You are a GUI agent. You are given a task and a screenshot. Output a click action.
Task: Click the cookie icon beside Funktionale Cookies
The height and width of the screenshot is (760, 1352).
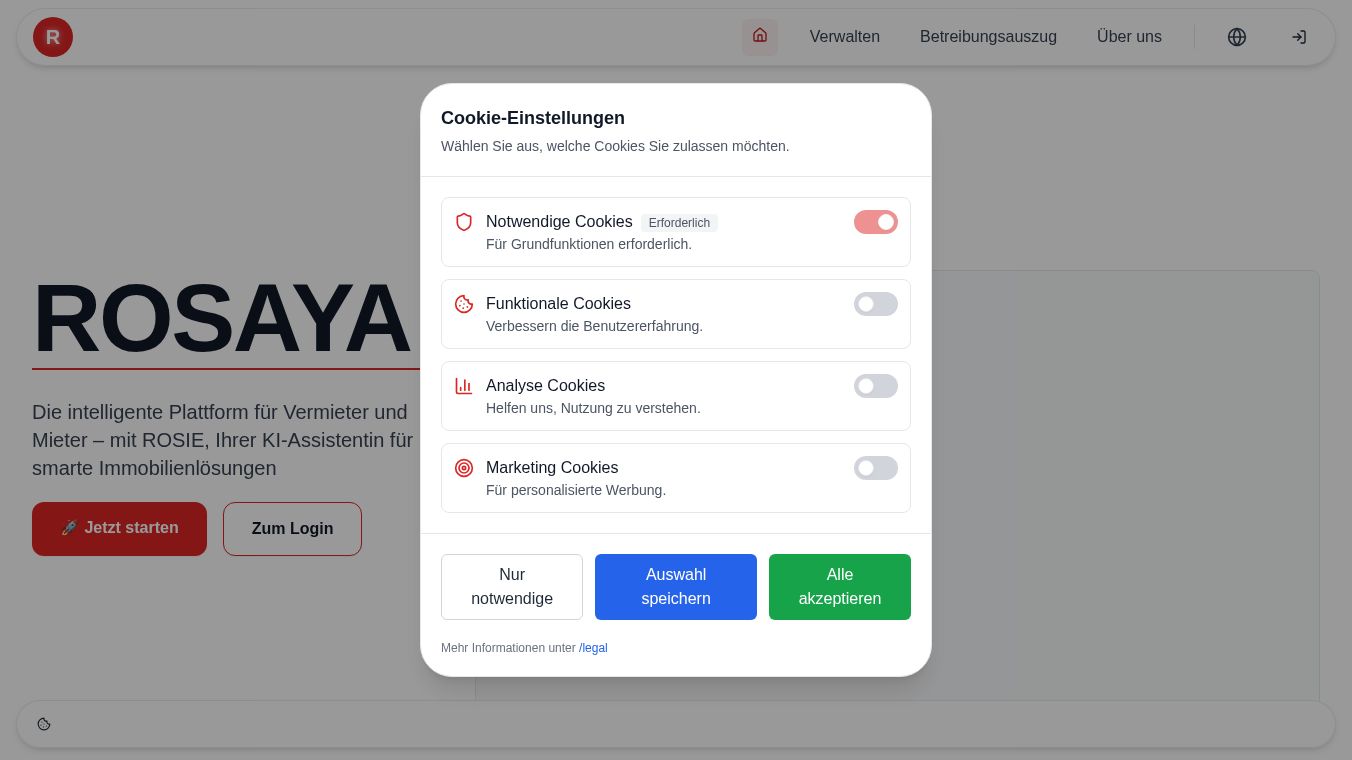coord(464,304)
